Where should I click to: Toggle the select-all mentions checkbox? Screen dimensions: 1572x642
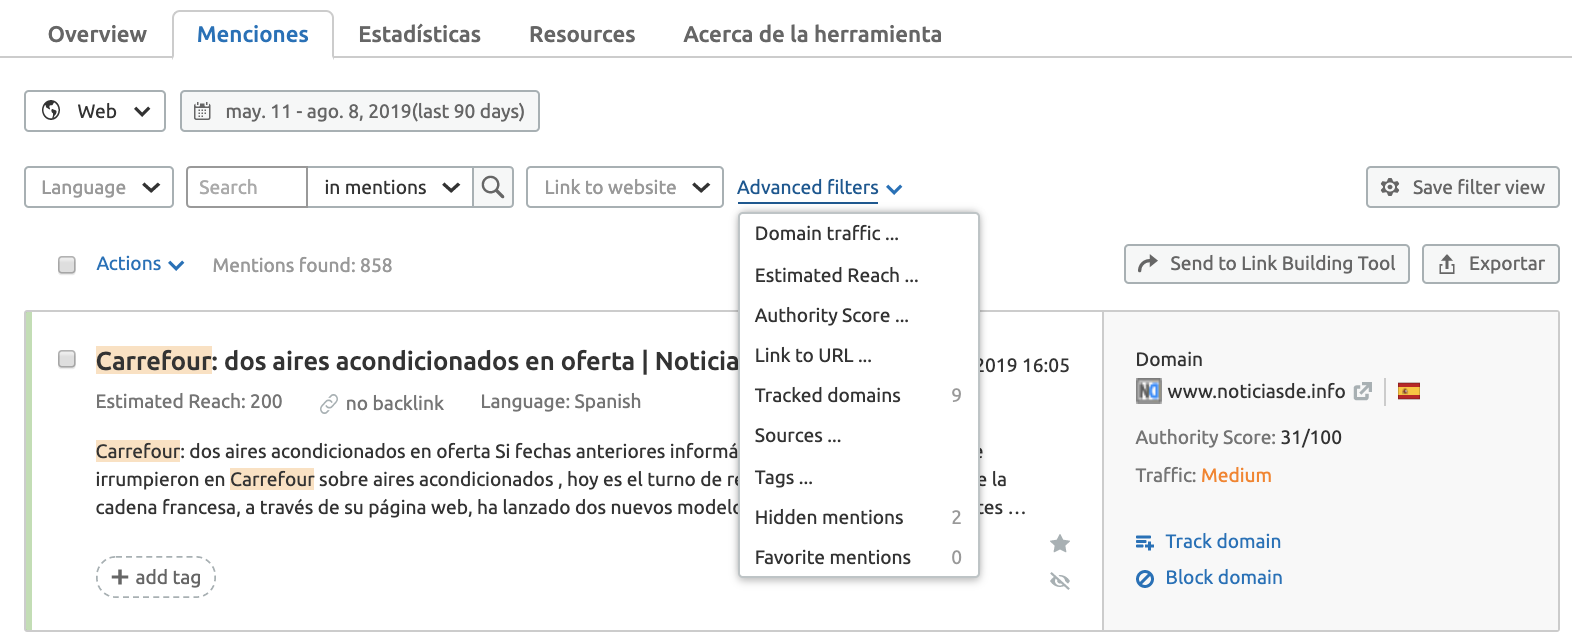coord(67,265)
